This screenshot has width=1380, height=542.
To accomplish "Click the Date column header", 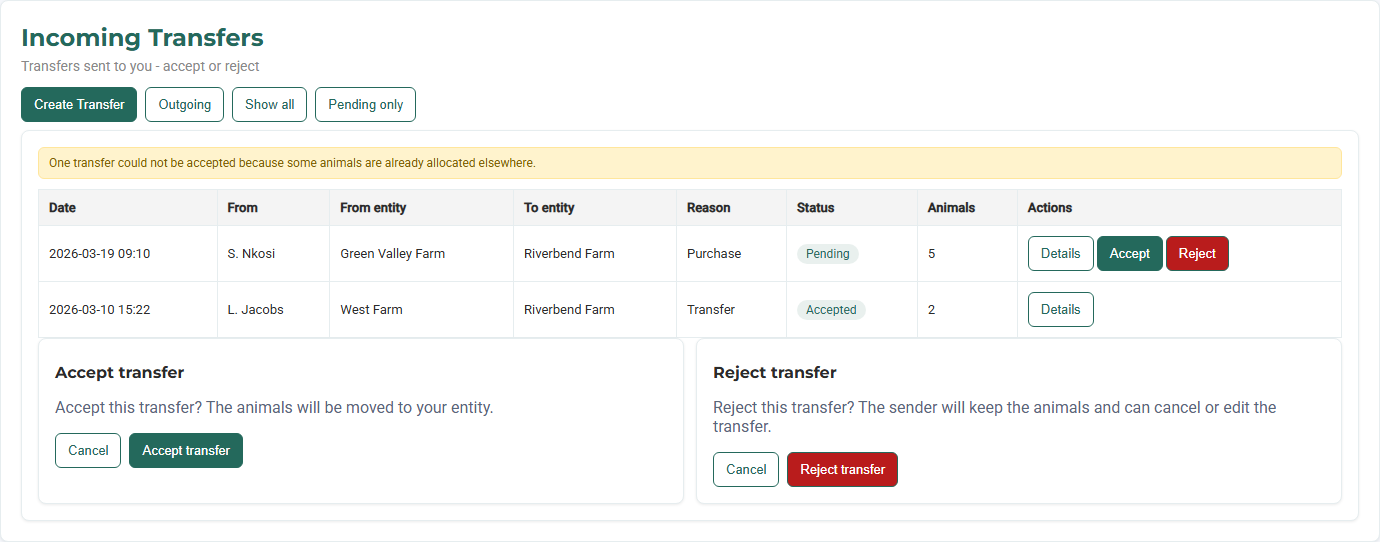I will [62, 208].
